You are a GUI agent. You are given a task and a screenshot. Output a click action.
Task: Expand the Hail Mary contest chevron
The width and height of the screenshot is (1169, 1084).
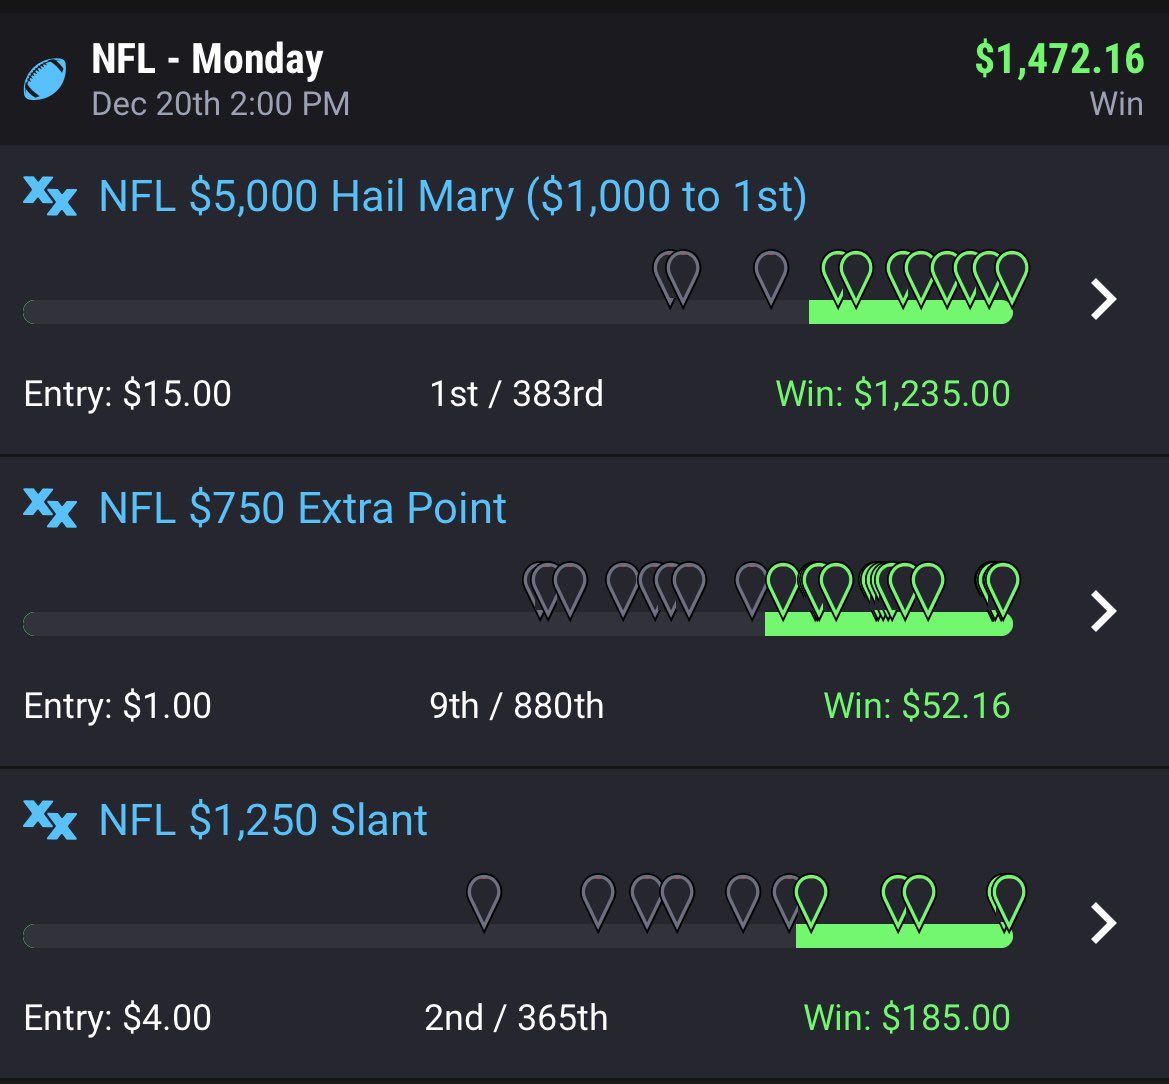(x=1103, y=299)
